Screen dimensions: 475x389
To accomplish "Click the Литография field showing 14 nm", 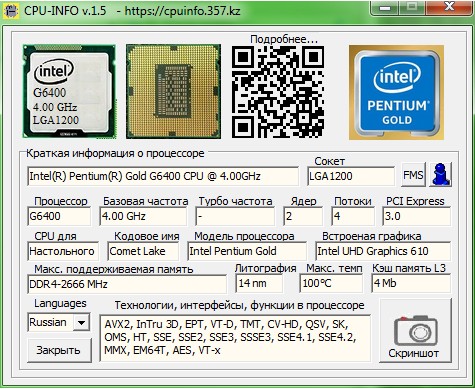I will click(259, 283).
